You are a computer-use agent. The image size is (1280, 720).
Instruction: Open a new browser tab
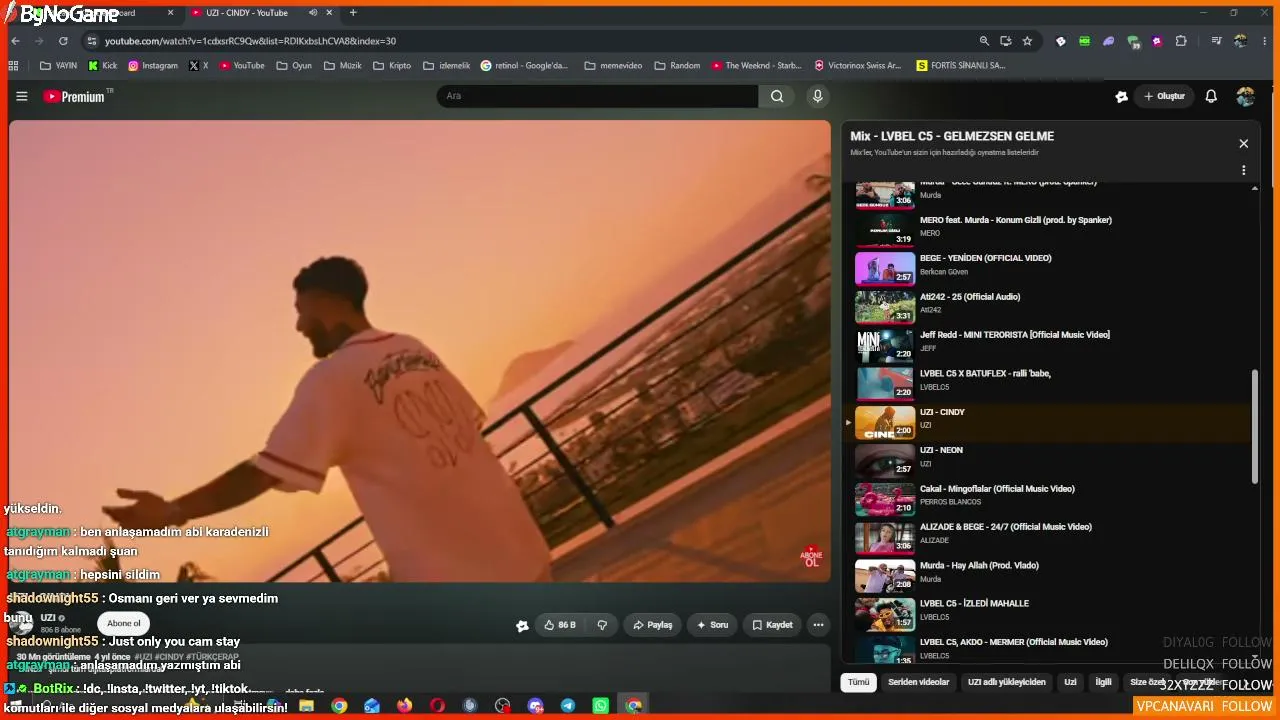(x=353, y=13)
